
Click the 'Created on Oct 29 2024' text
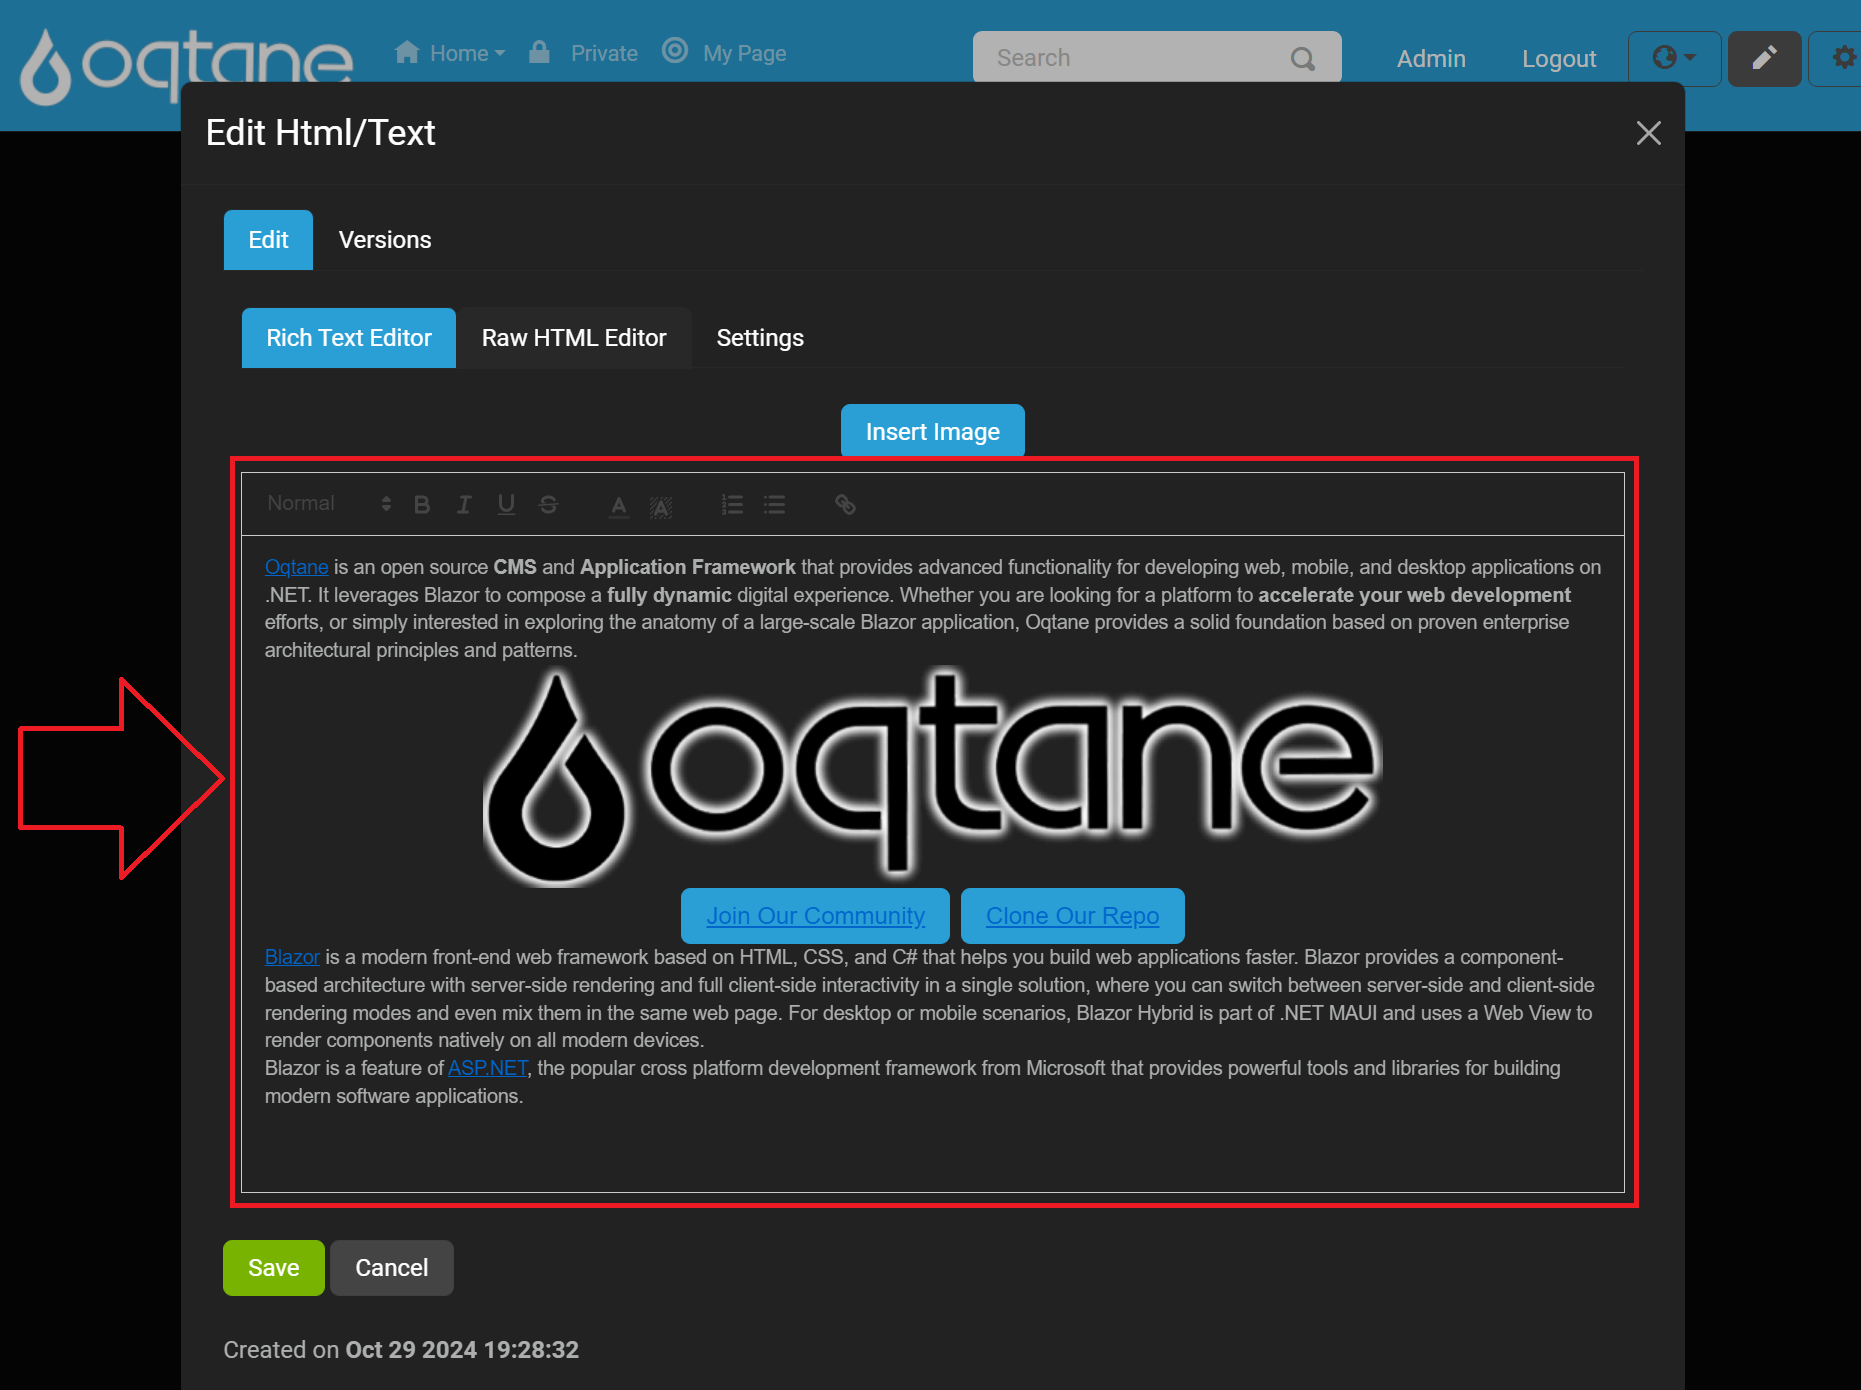(x=401, y=1350)
